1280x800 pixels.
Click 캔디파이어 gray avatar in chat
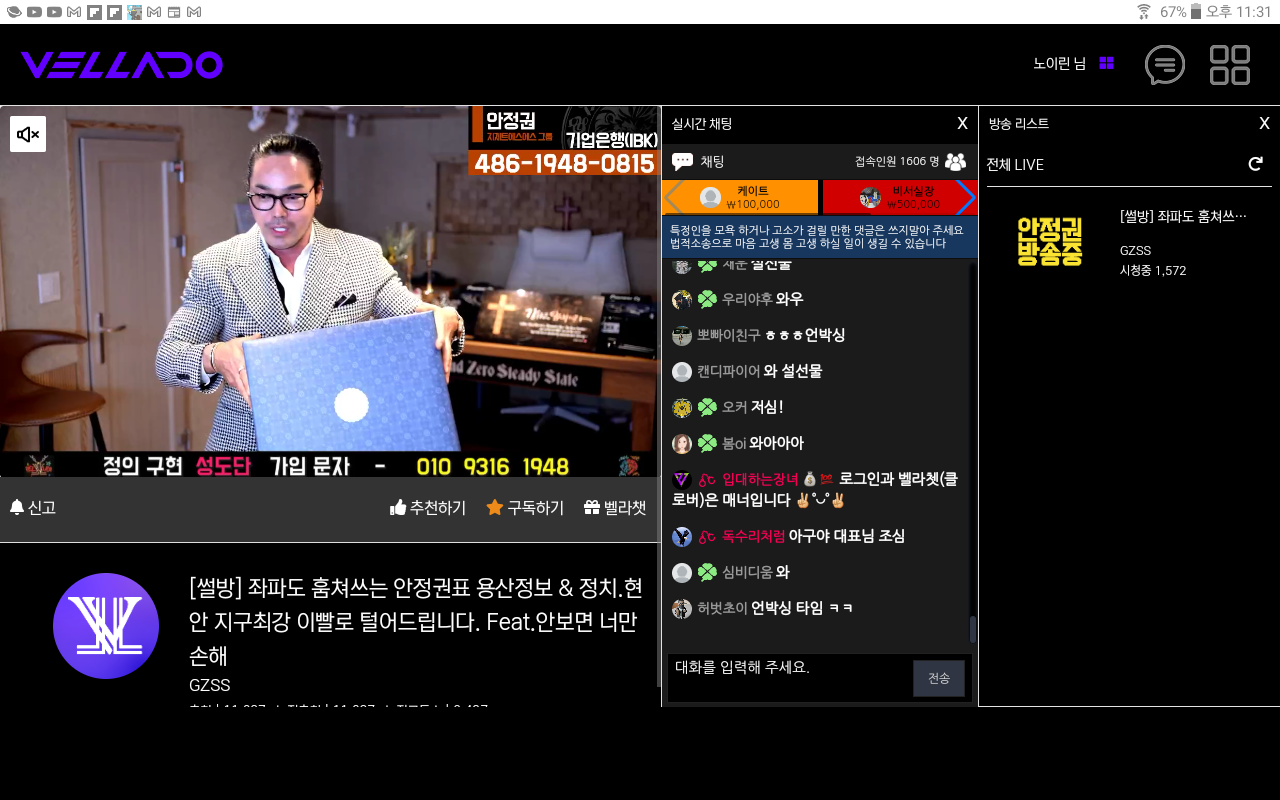click(x=682, y=371)
